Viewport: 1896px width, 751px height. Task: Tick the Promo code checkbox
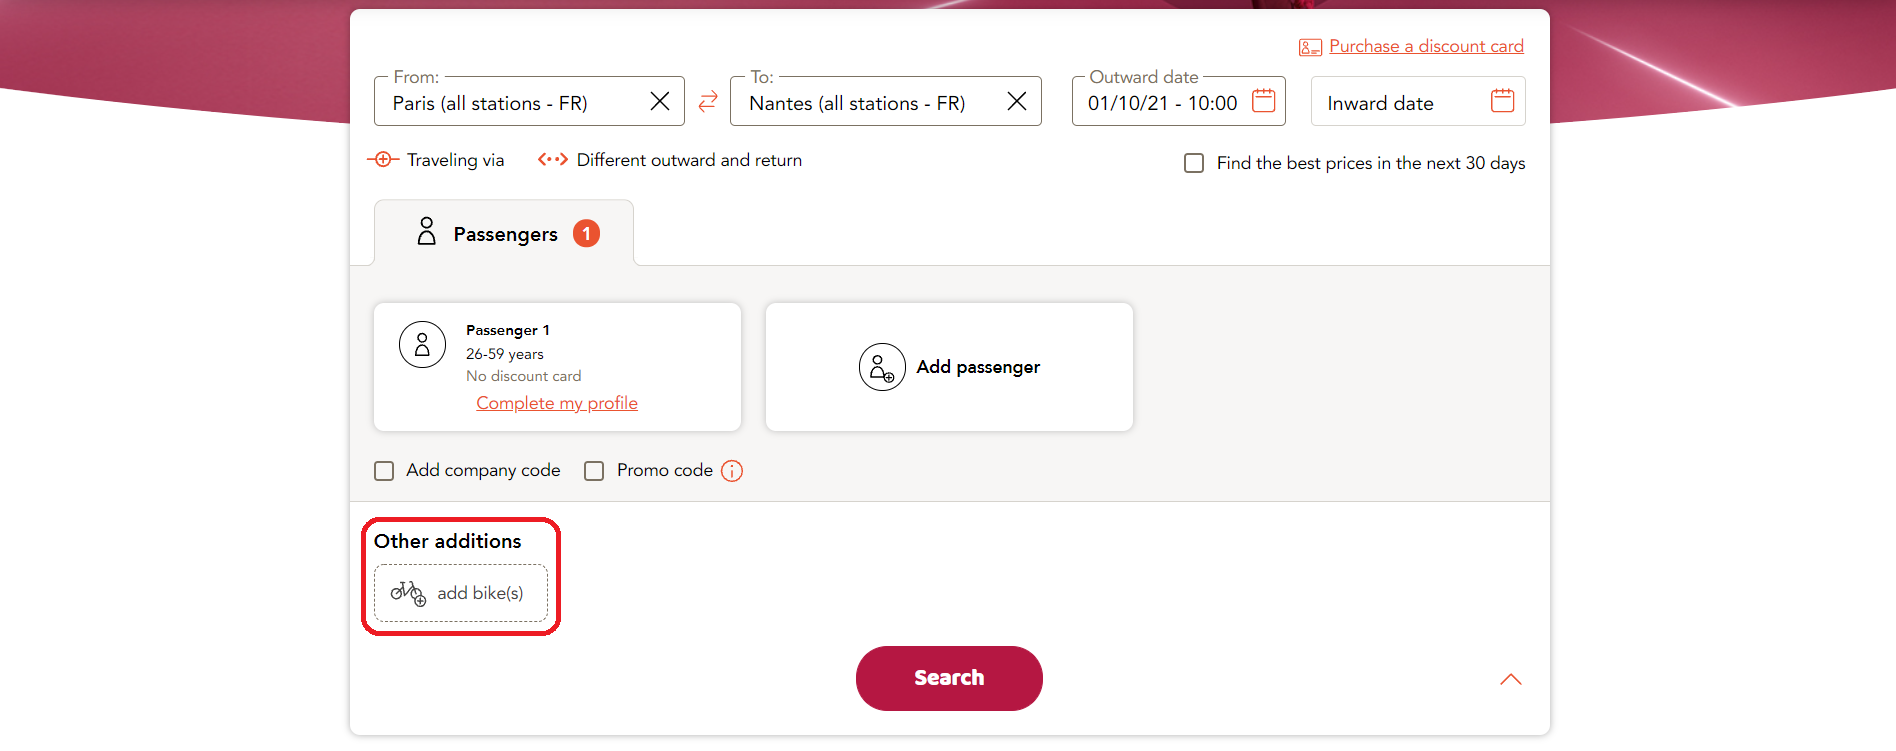[x=594, y=471]
